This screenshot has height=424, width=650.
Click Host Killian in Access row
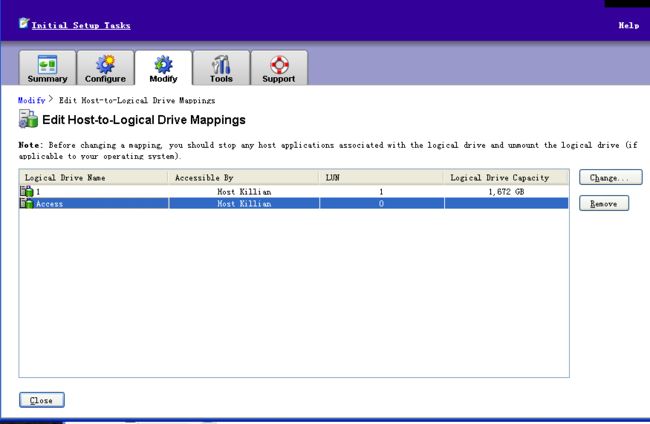[244, 204]
